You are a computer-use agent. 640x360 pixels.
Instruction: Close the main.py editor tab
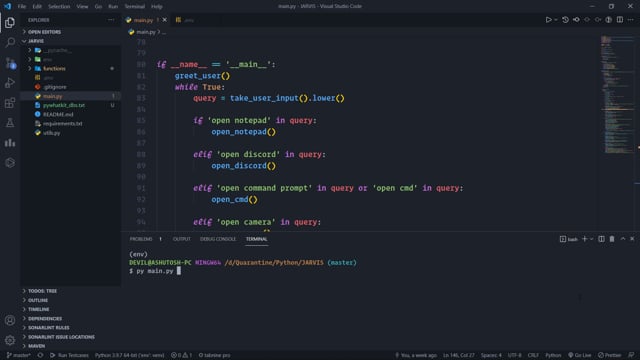coord(164,20)
